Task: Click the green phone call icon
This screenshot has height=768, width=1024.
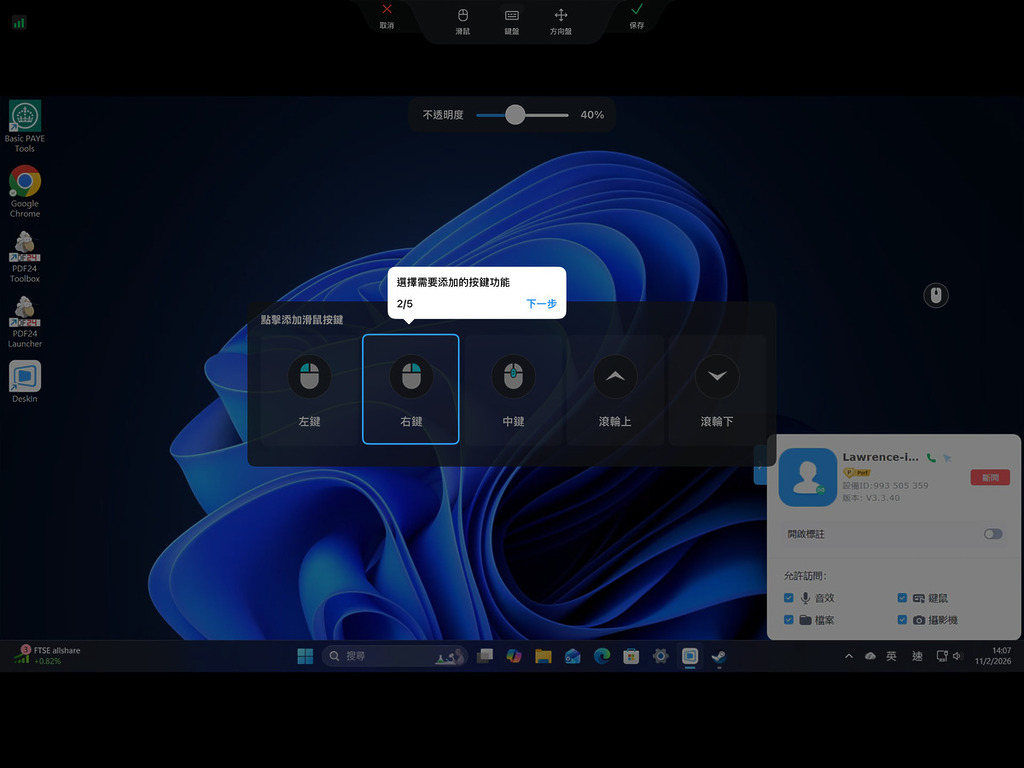Action: pyautogui.click(x=932, y=456)
